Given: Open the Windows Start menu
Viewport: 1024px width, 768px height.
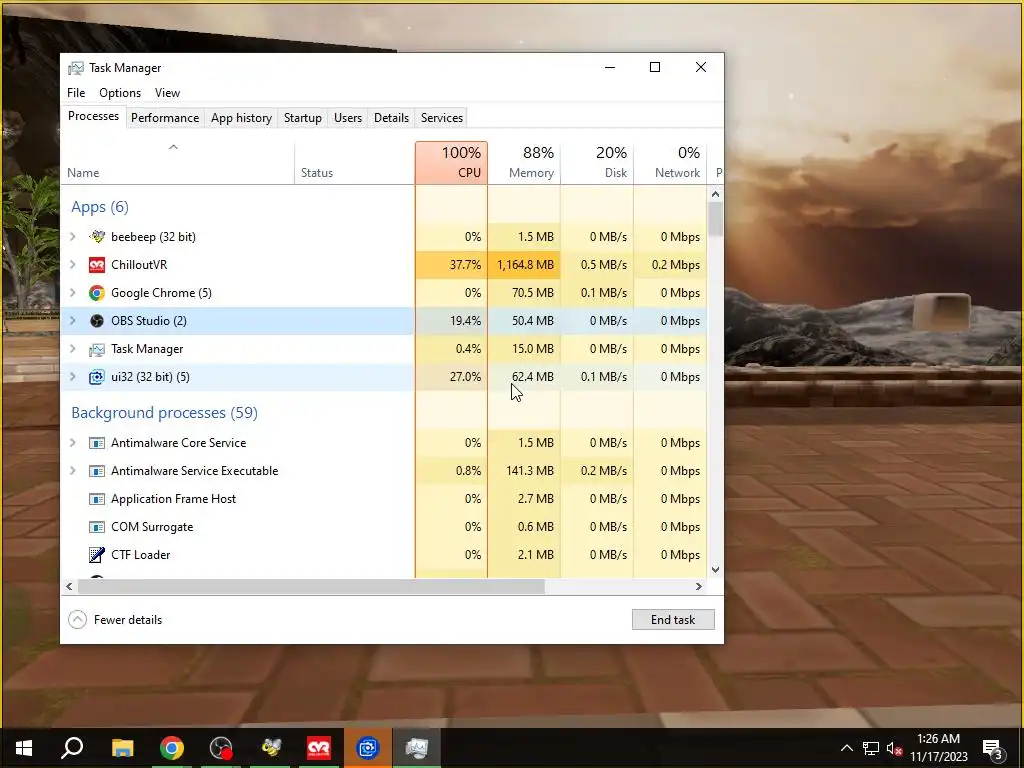Looking at the screenshot, I should [24, 748].
